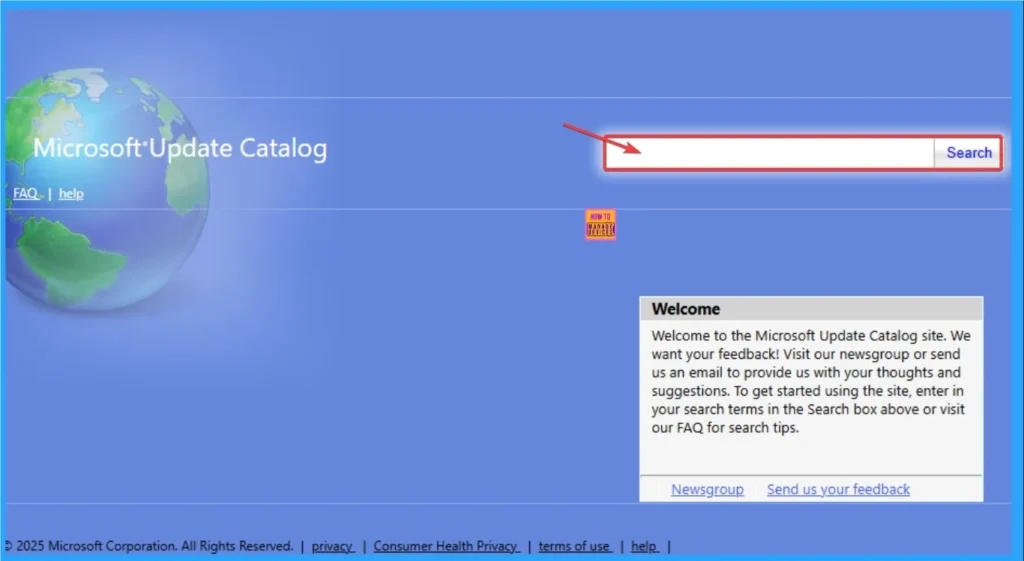Screen dimensions: 1024x561
Task: Click the blank area below the welcome paragraph
Action: (x=810, y=456)
